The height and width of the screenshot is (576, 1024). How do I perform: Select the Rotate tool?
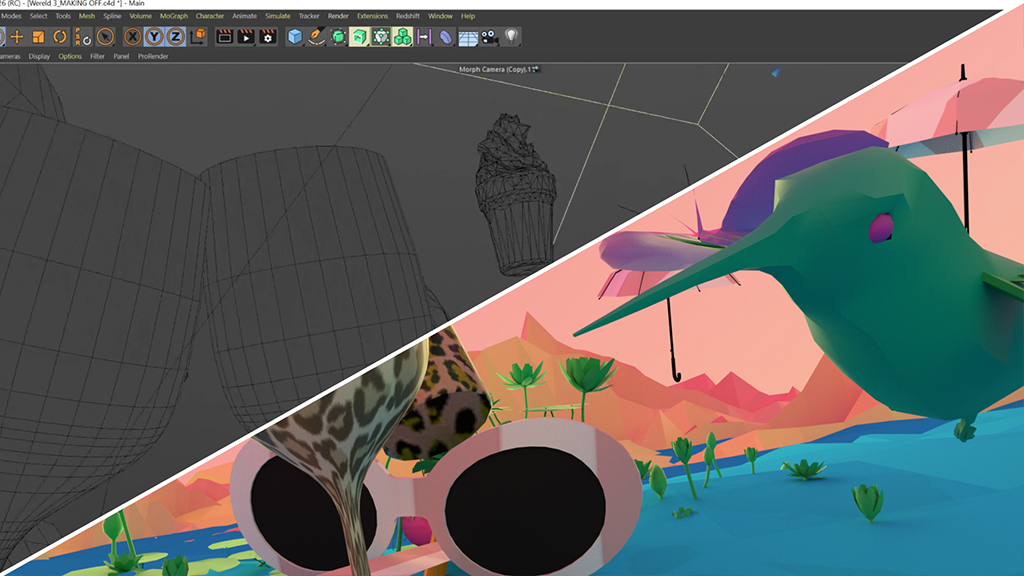point(60,37)
